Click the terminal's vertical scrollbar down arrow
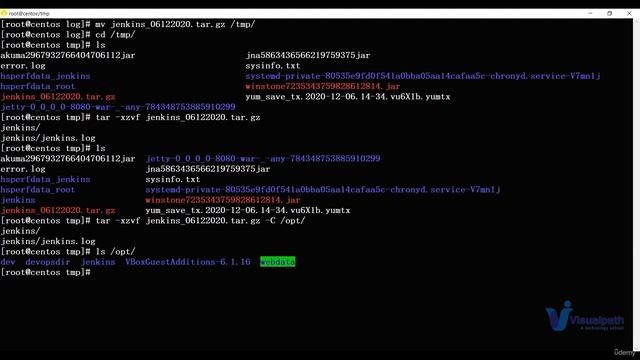Screen dimensions: 640x360 (x=636, y=348)
